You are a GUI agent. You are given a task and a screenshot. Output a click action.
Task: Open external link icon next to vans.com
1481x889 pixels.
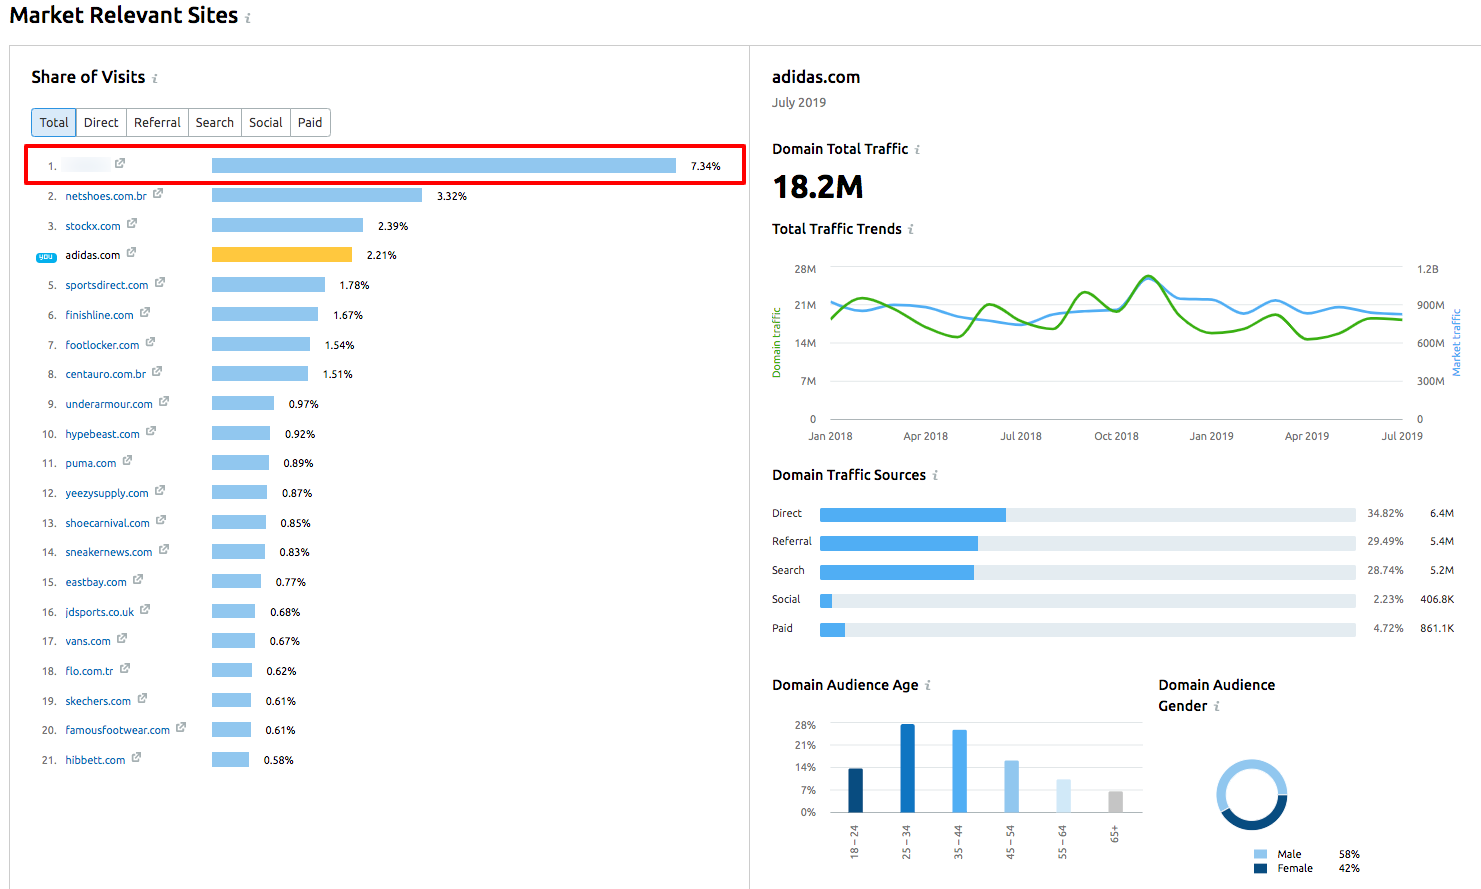point(122,639)
